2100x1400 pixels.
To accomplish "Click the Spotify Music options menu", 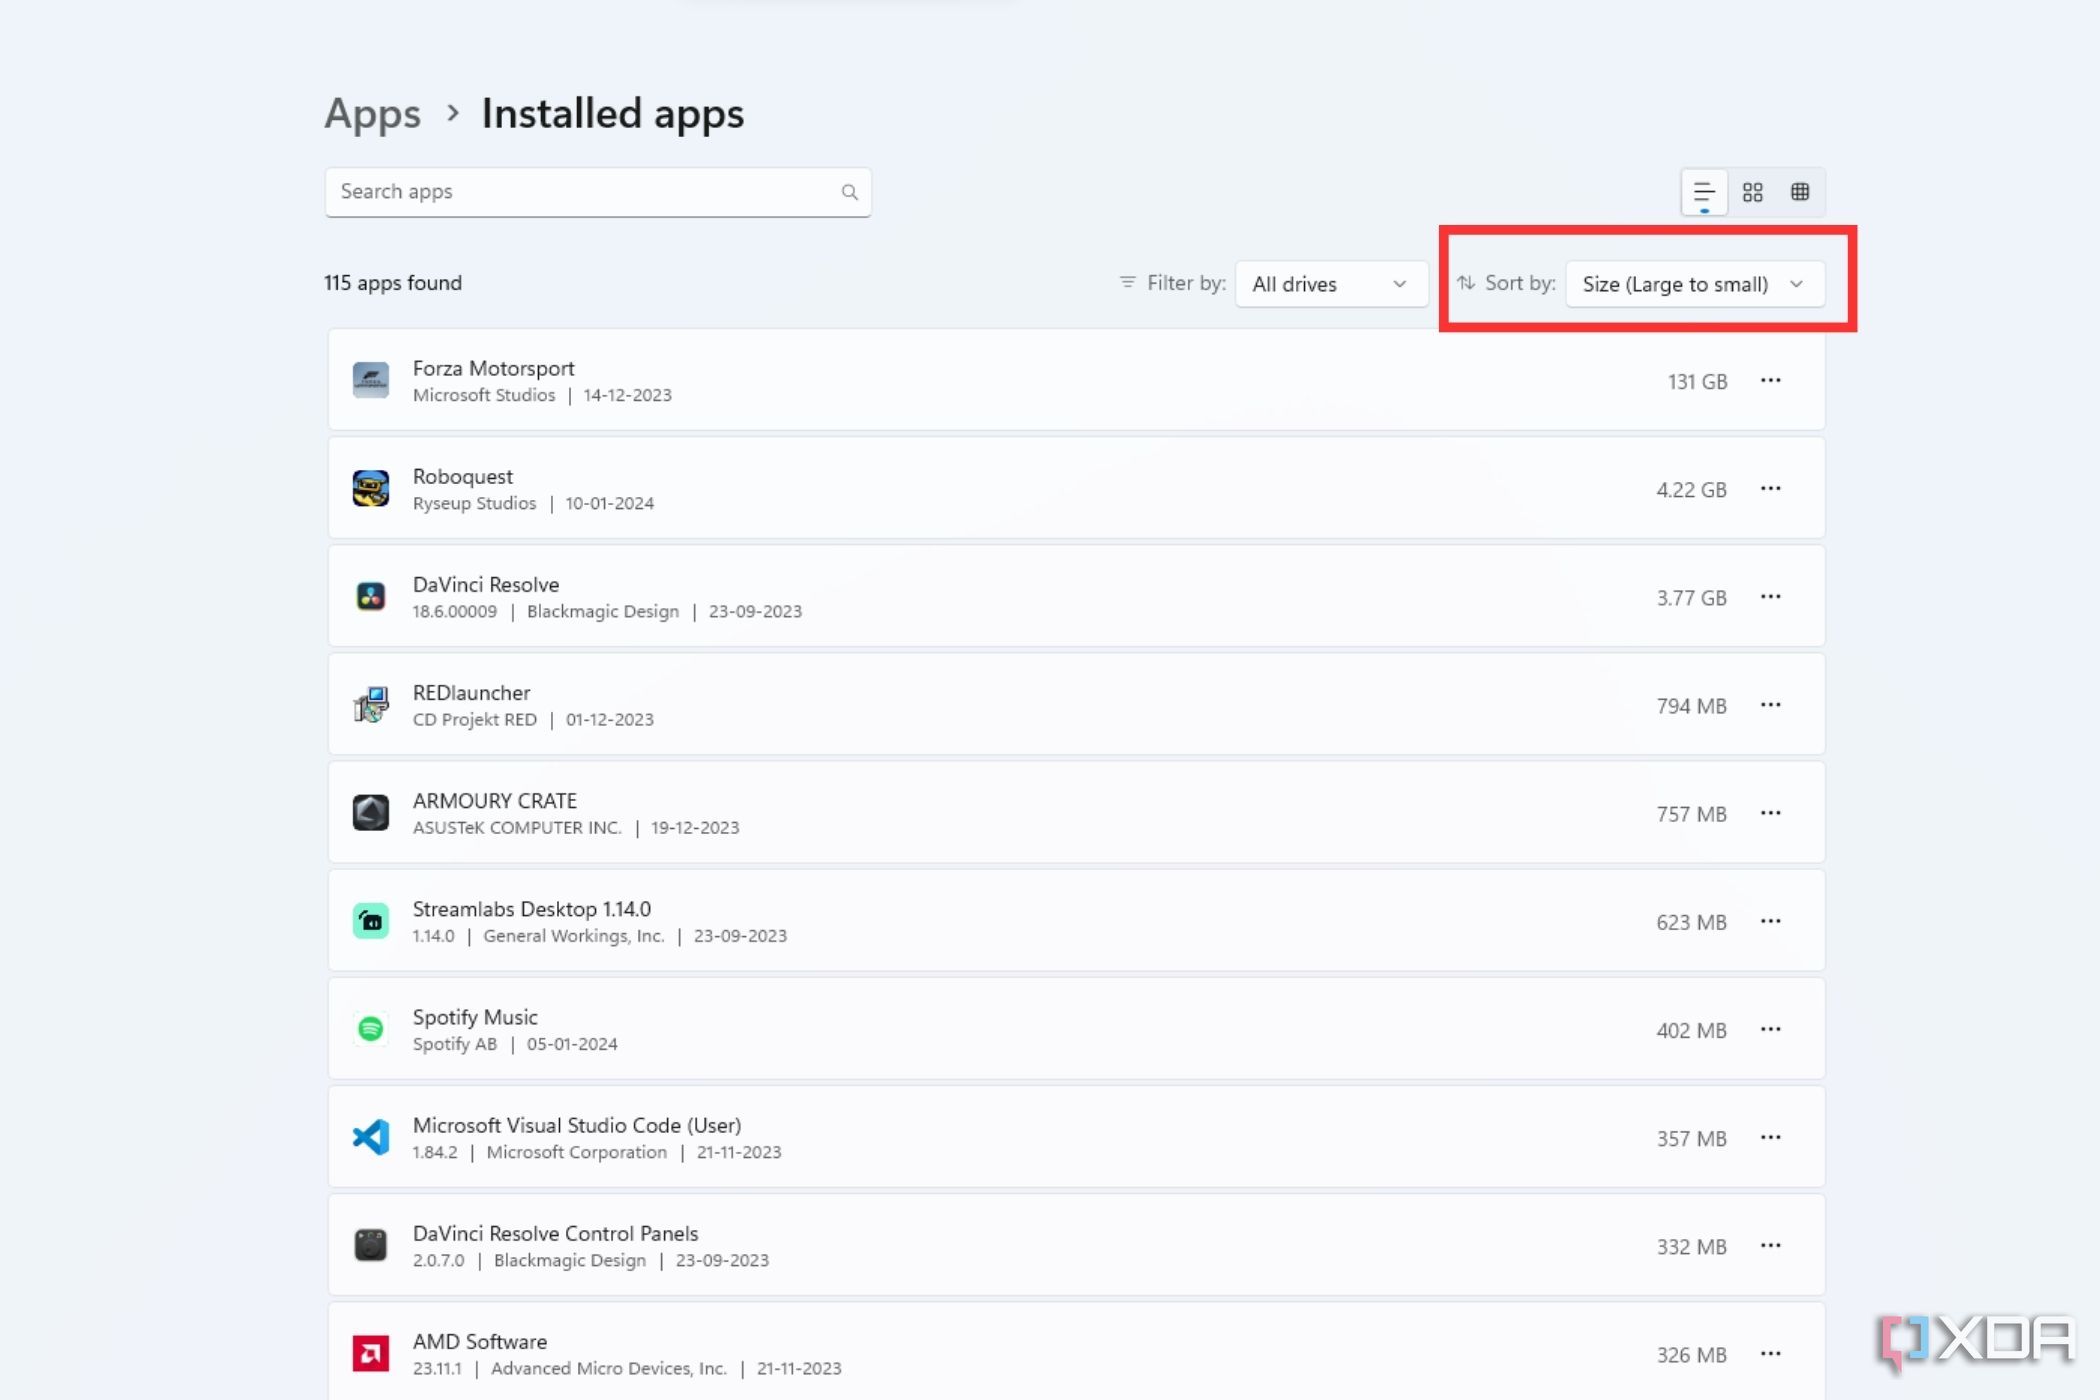I will coord(1770,1028).
